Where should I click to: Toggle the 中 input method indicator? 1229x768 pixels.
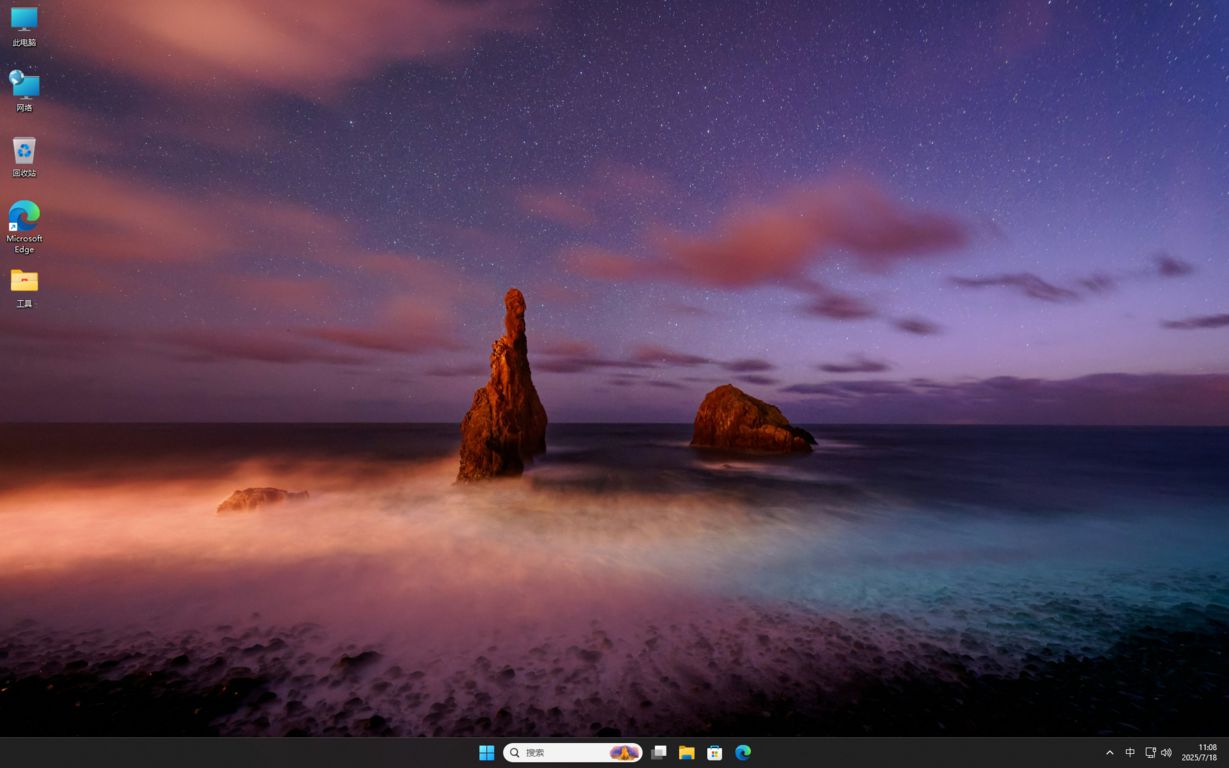1130,753
